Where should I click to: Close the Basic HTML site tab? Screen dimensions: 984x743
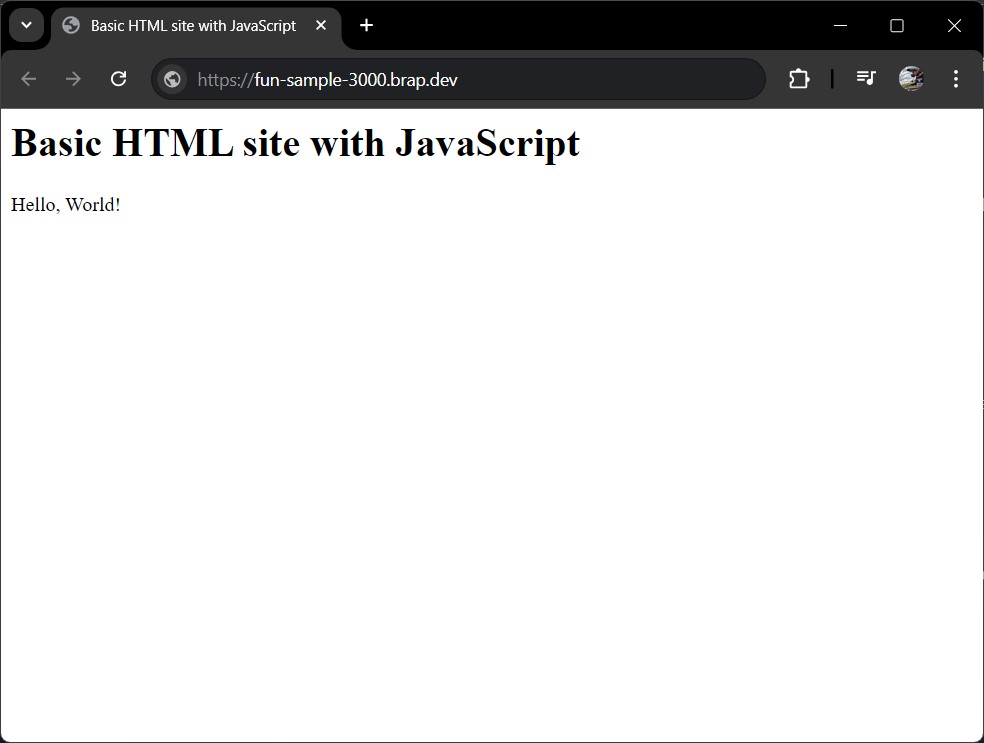pos(321,26)
